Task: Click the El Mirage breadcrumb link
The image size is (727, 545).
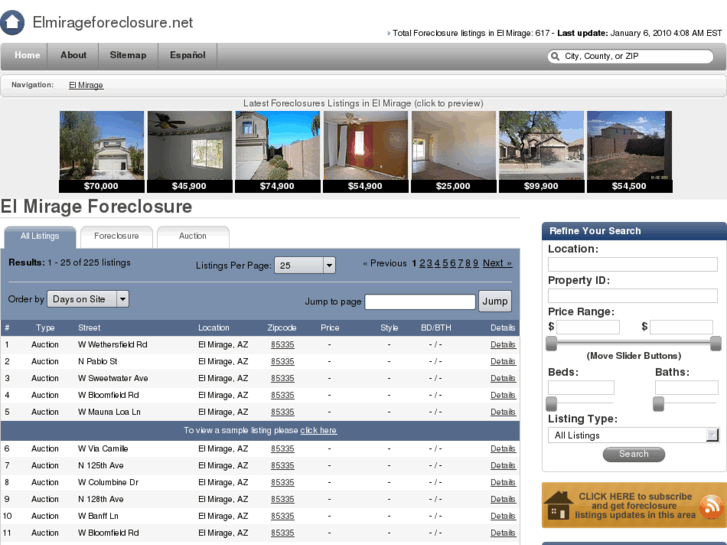Action: [86, 85]
